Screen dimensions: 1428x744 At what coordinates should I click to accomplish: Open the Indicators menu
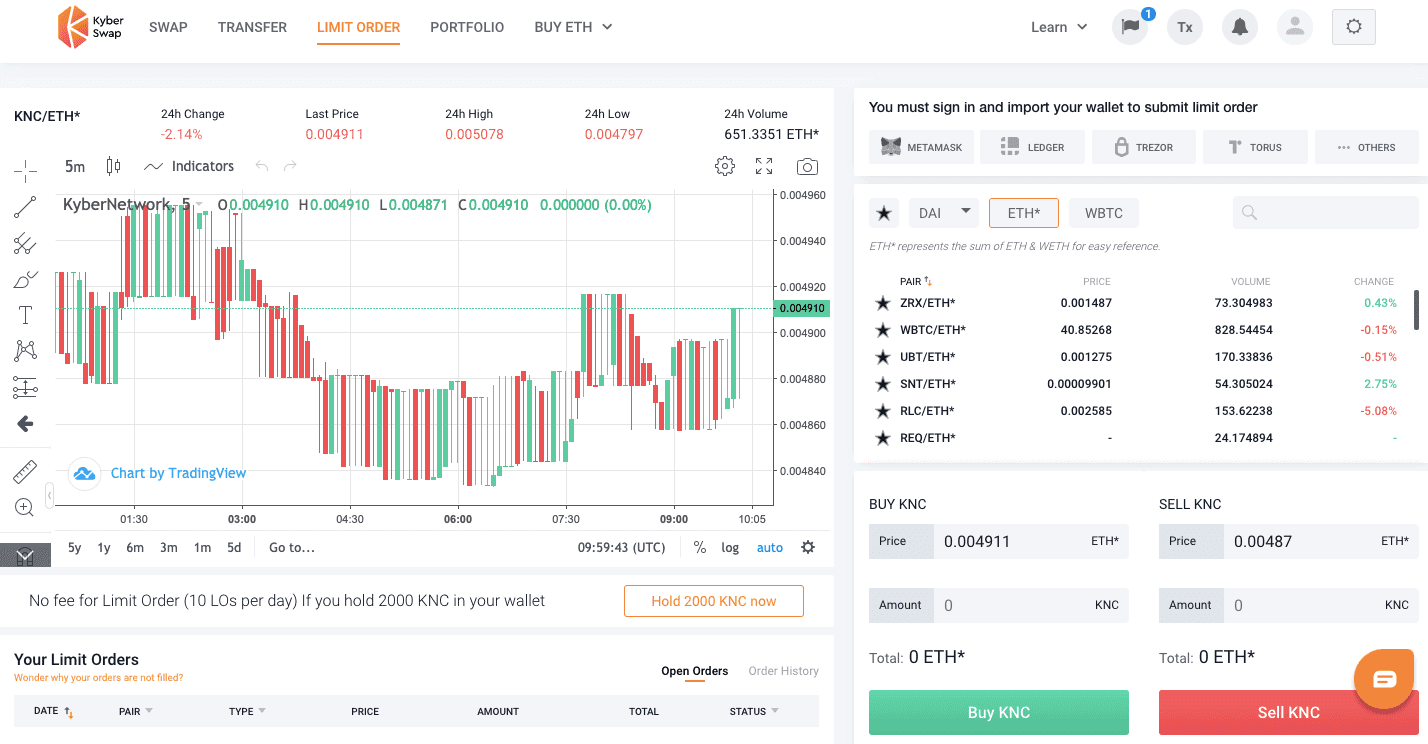(189, 166)
